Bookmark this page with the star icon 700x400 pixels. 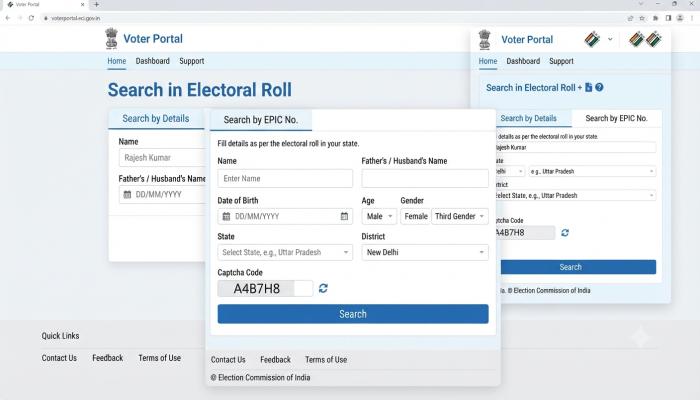click(642, 18)
